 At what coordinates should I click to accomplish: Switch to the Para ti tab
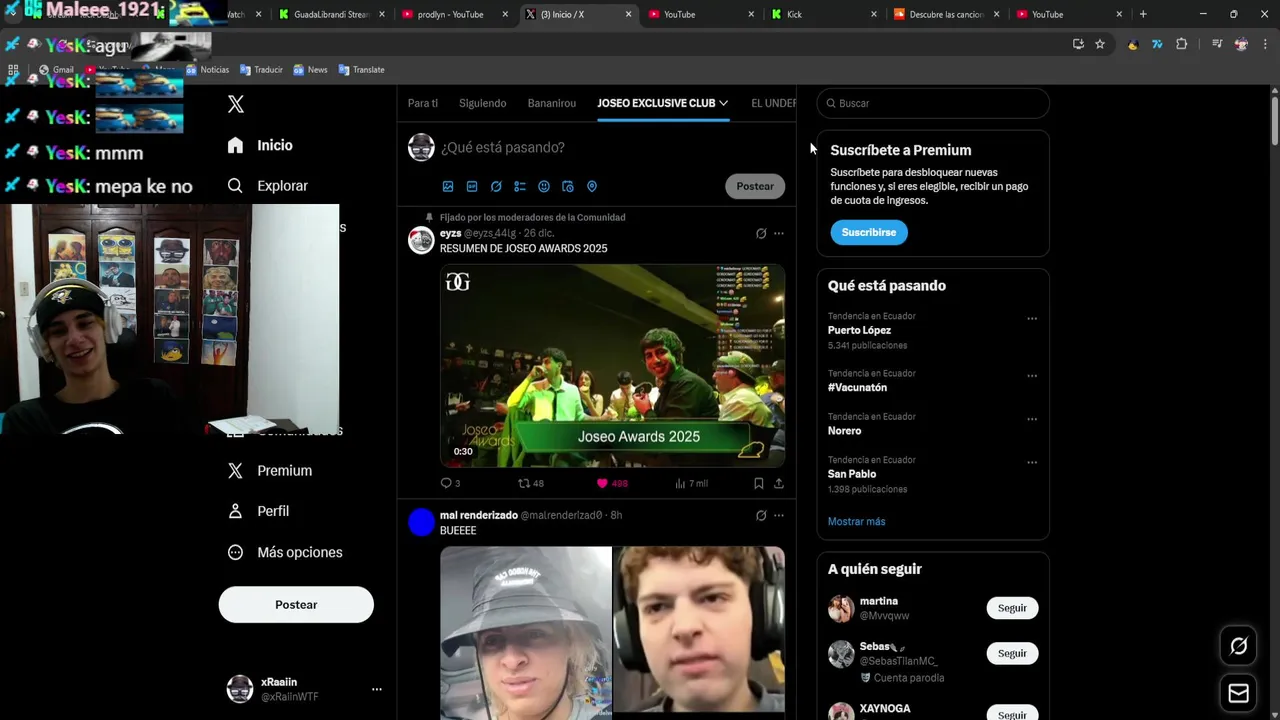pyautogui.click(x=423, y=103)
